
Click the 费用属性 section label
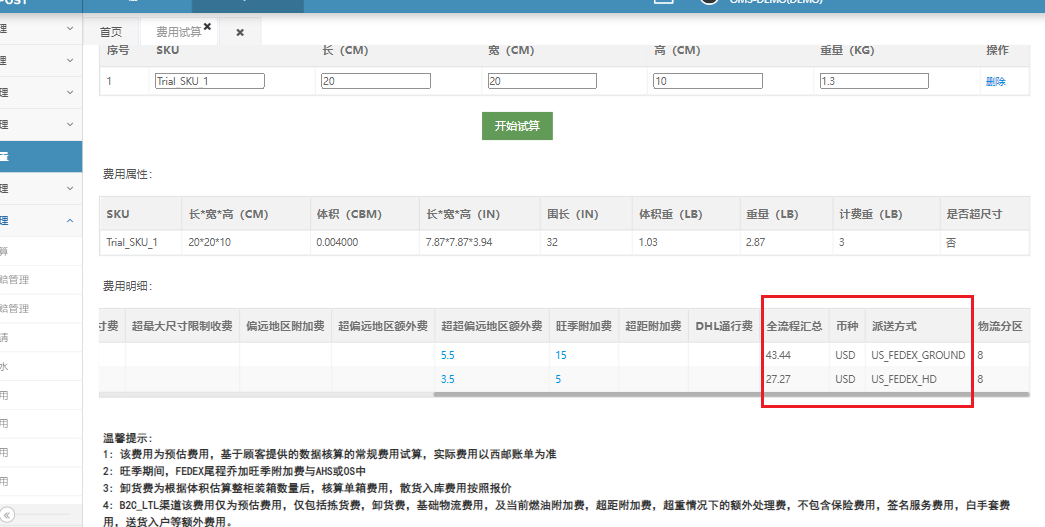[127, 174]
